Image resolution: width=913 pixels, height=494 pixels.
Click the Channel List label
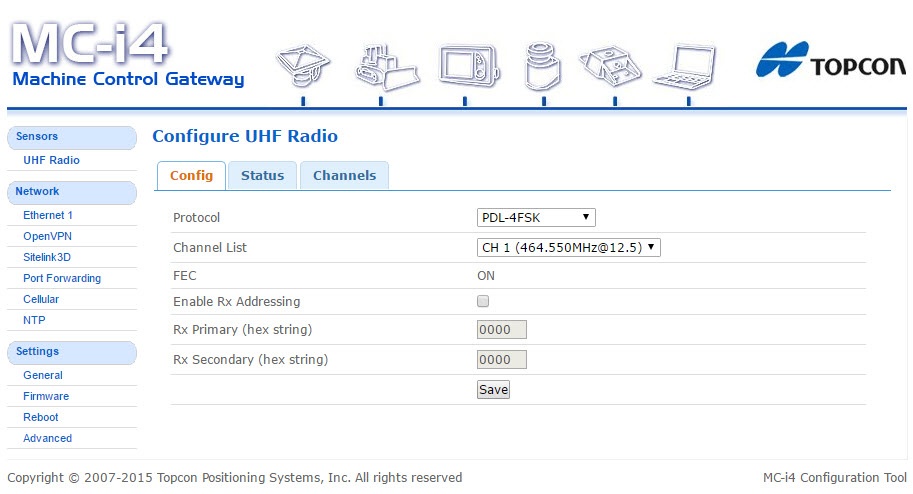[x=210, y=248]
